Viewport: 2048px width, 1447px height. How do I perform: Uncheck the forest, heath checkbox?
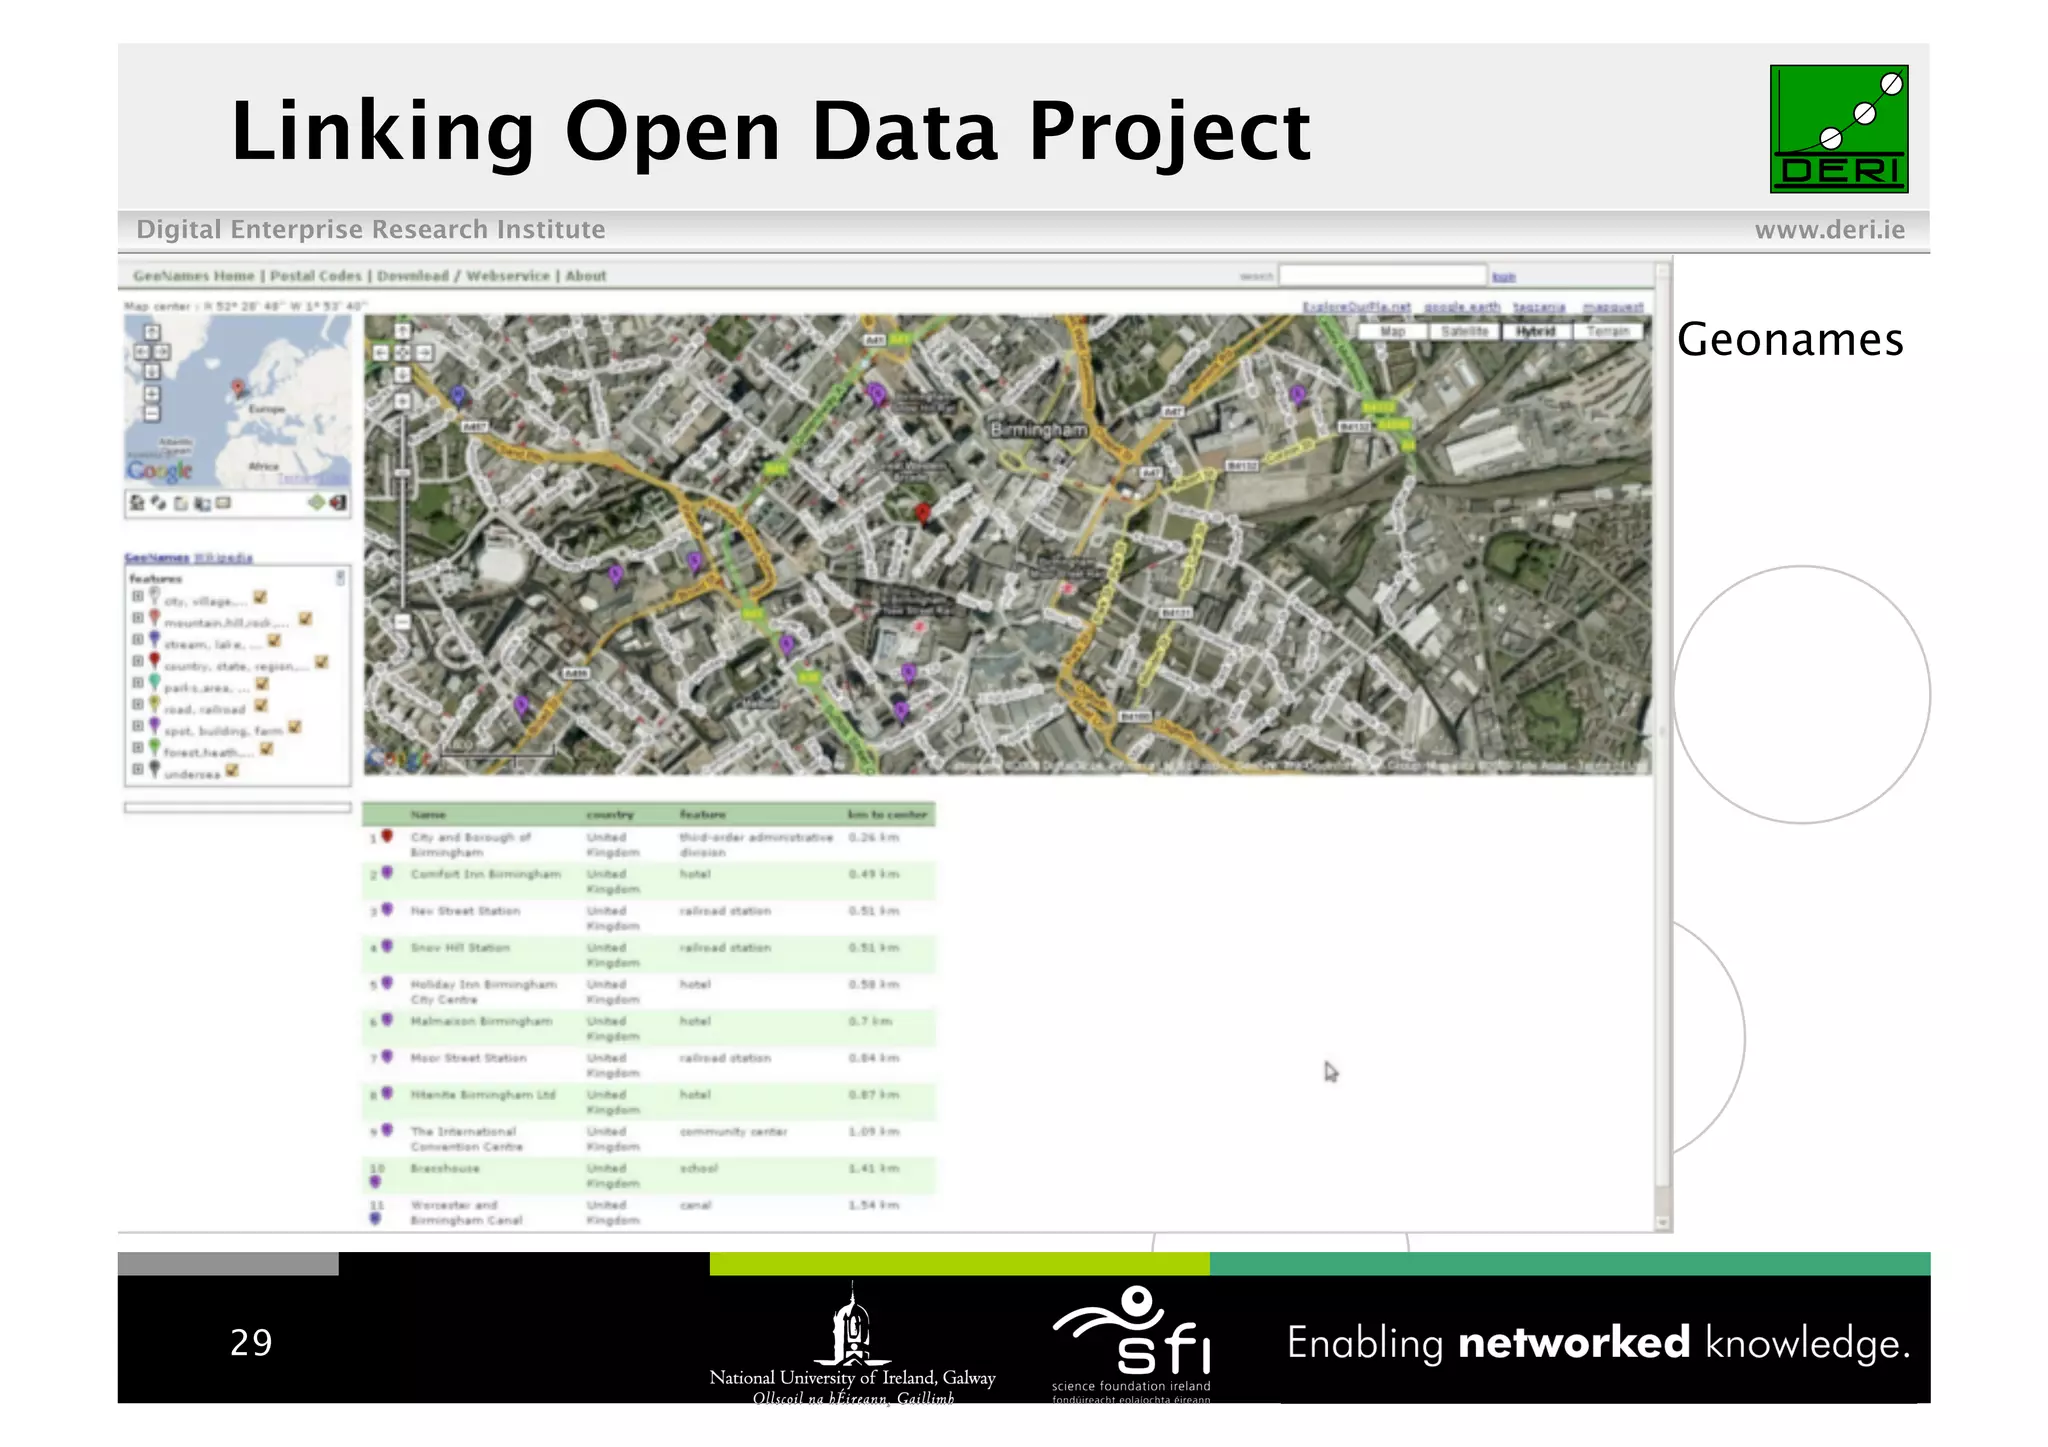[x=267, y=749]
